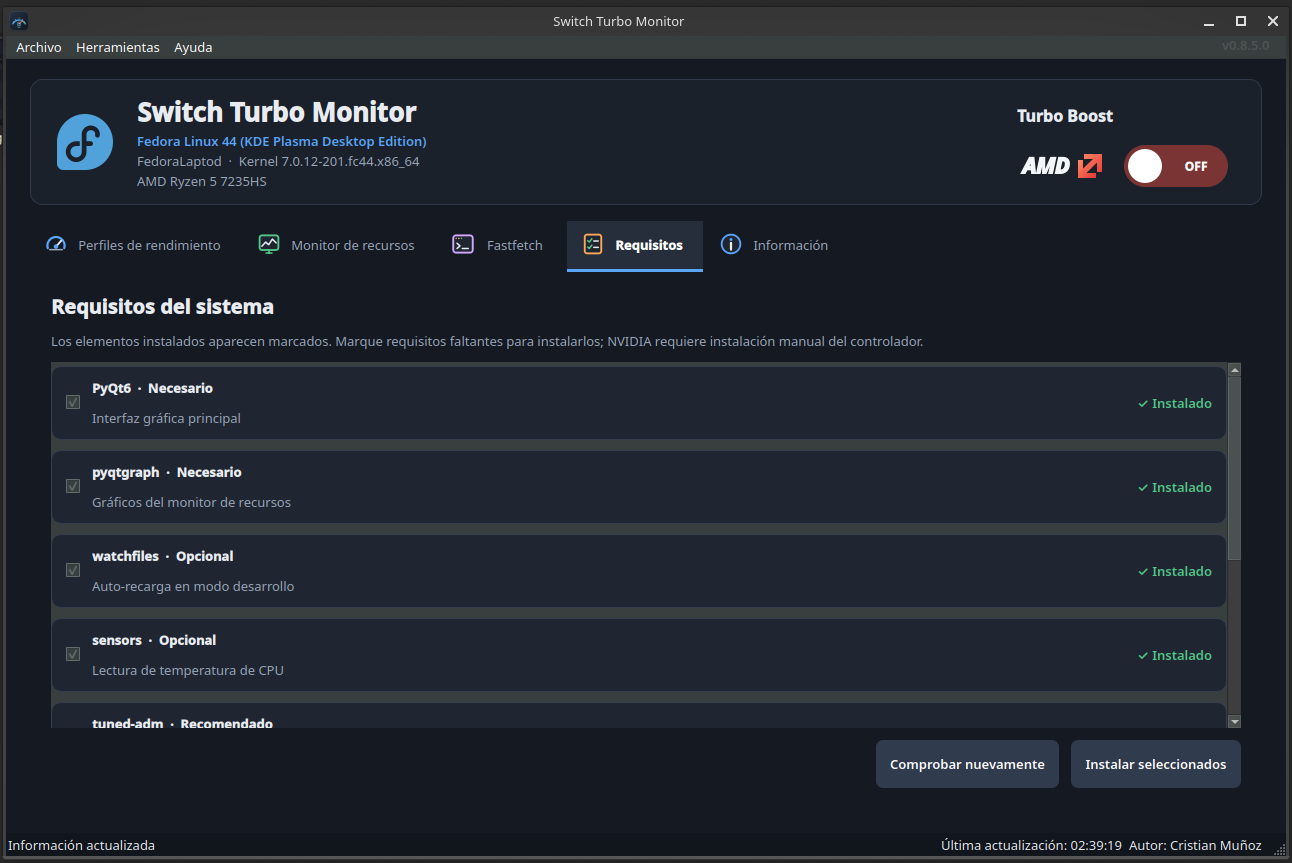Open the Ayuda menu

point(193,47)
